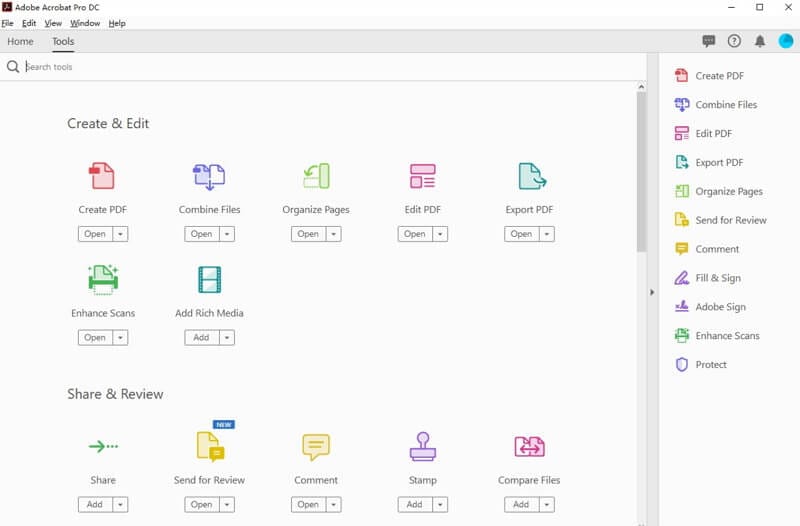This screenshot has width=800, height=526.
Task: Click Open button under Organize Pages
Action: (309, 234)
